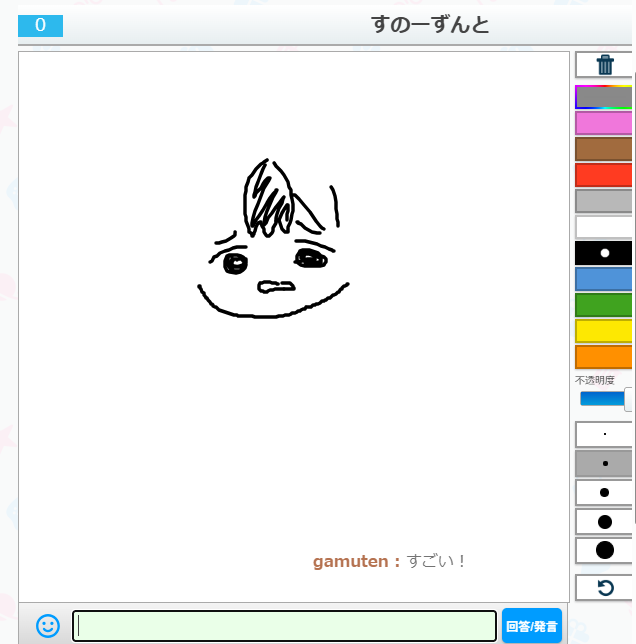This screenshot has width=636, height=644.
Task: Select the second largest brush size
Action: point(605,521)
